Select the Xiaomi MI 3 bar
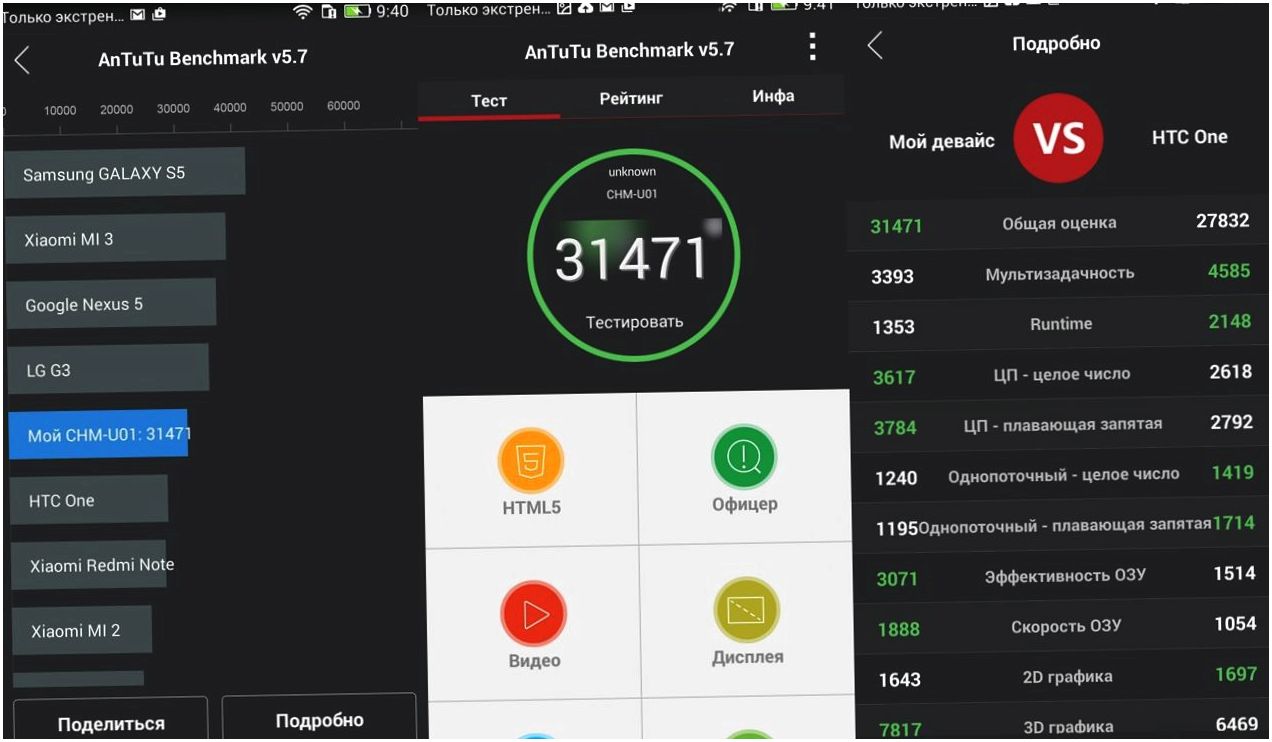 [115, 238]
